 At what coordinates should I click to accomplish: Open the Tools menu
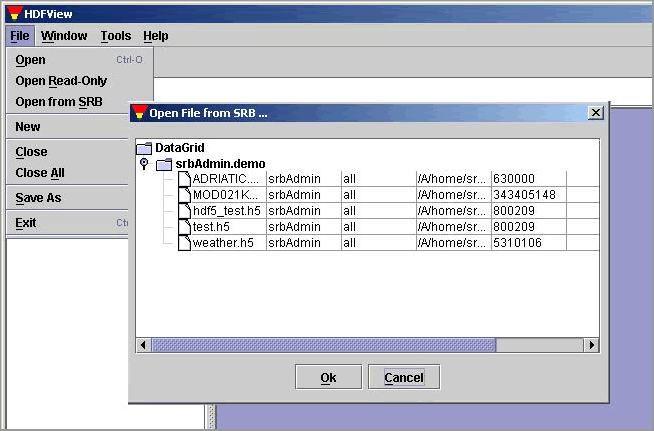point(116,36)
